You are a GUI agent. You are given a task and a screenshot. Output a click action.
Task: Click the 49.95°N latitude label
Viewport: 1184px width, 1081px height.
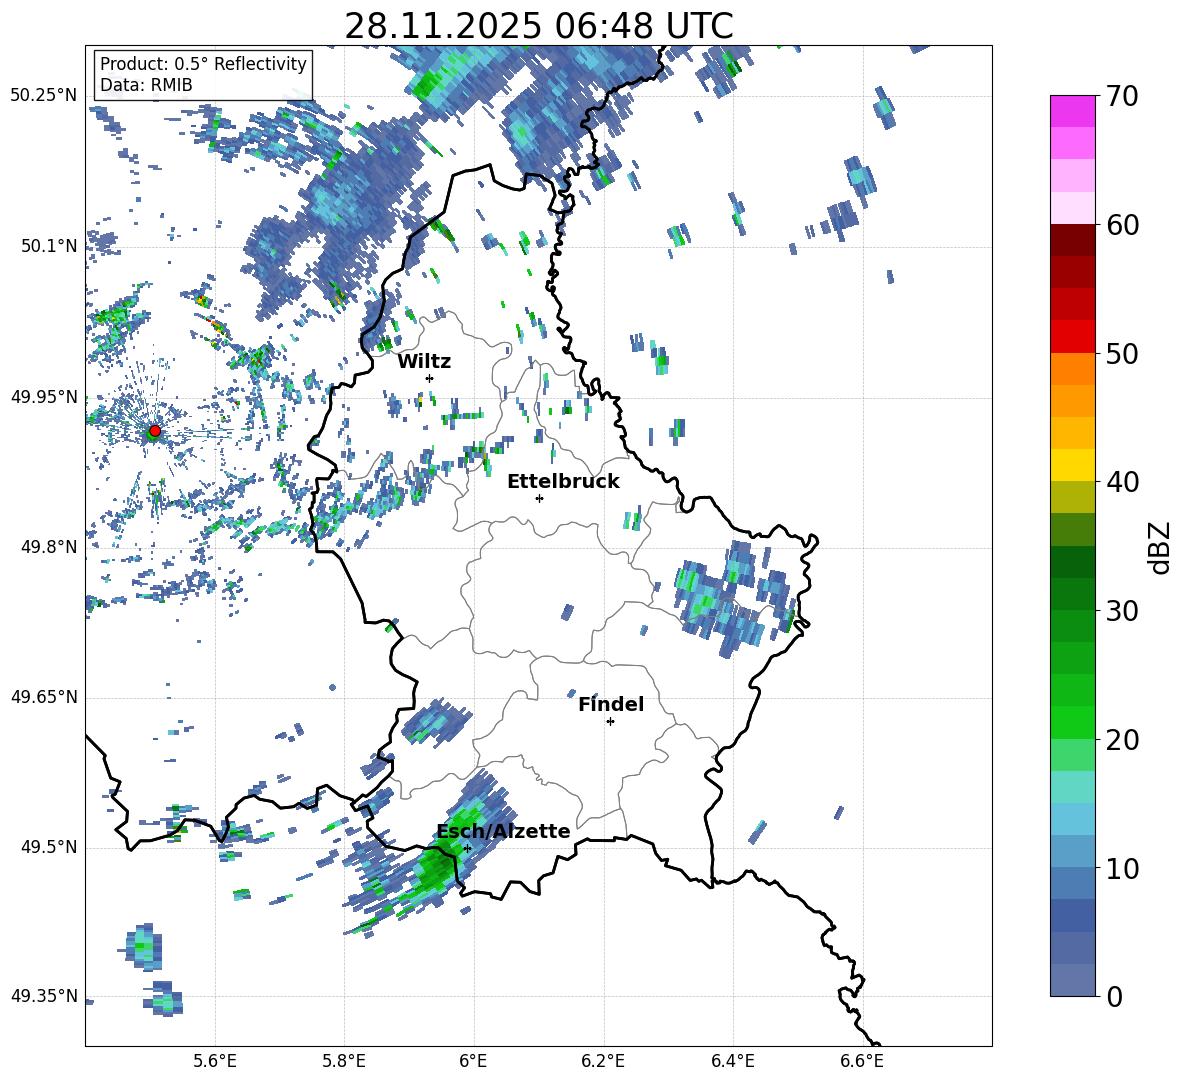click(44, 396)
